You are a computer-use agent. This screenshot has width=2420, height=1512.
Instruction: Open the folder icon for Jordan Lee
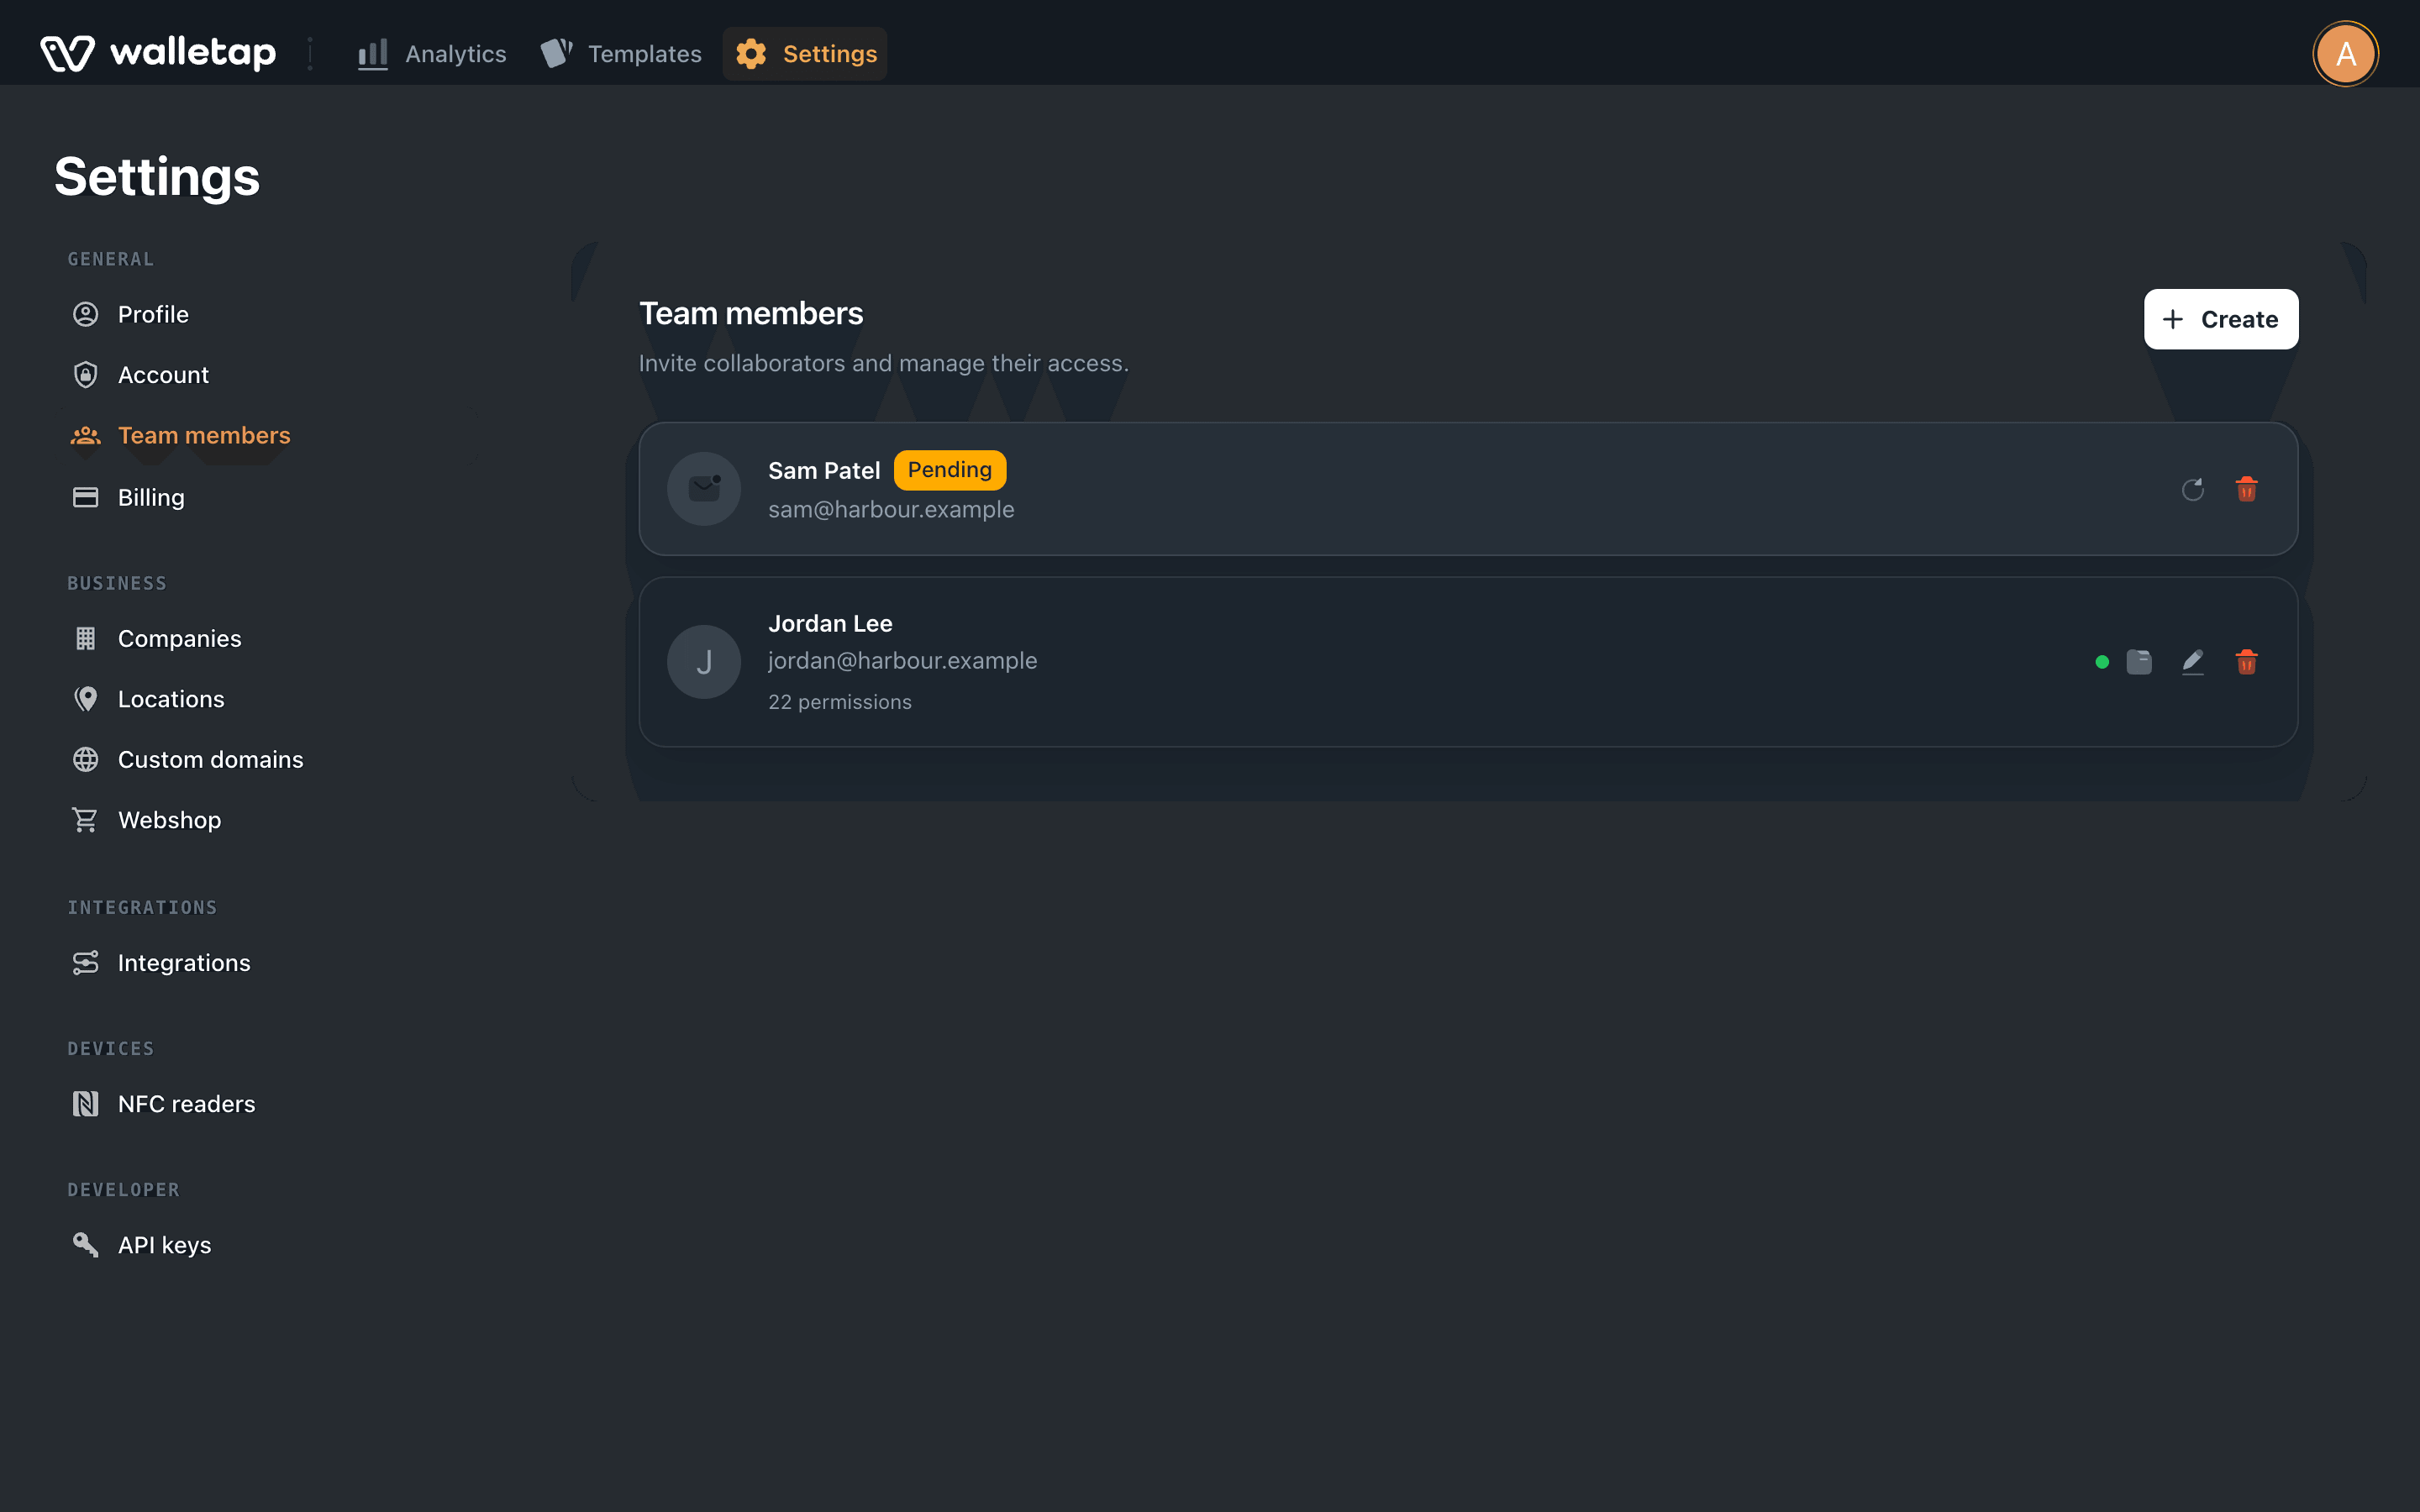point(2138,662)
